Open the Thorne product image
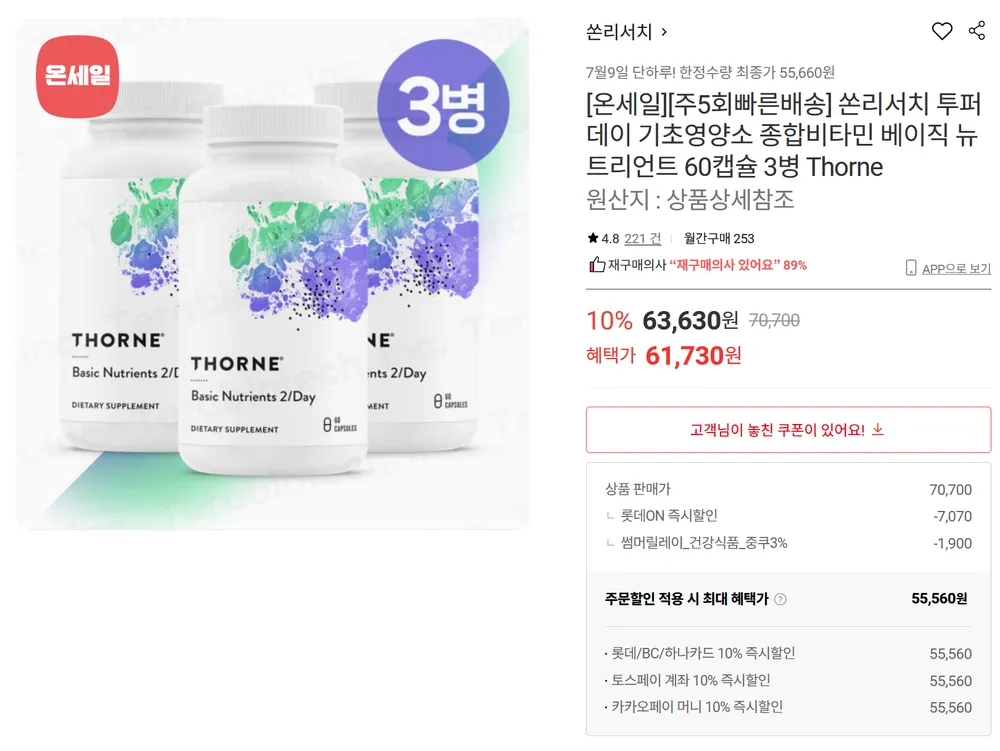1000x751 pixels. (x=272, y=273)
